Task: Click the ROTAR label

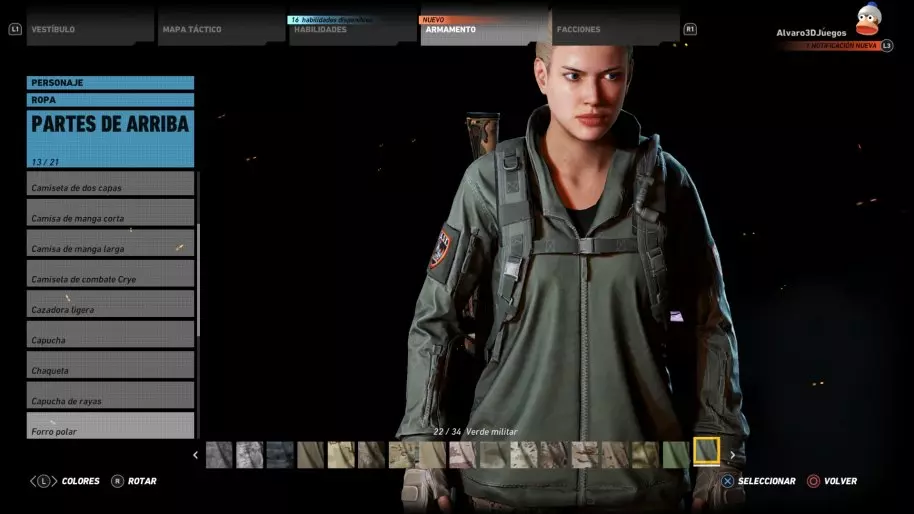Action: 142,481
